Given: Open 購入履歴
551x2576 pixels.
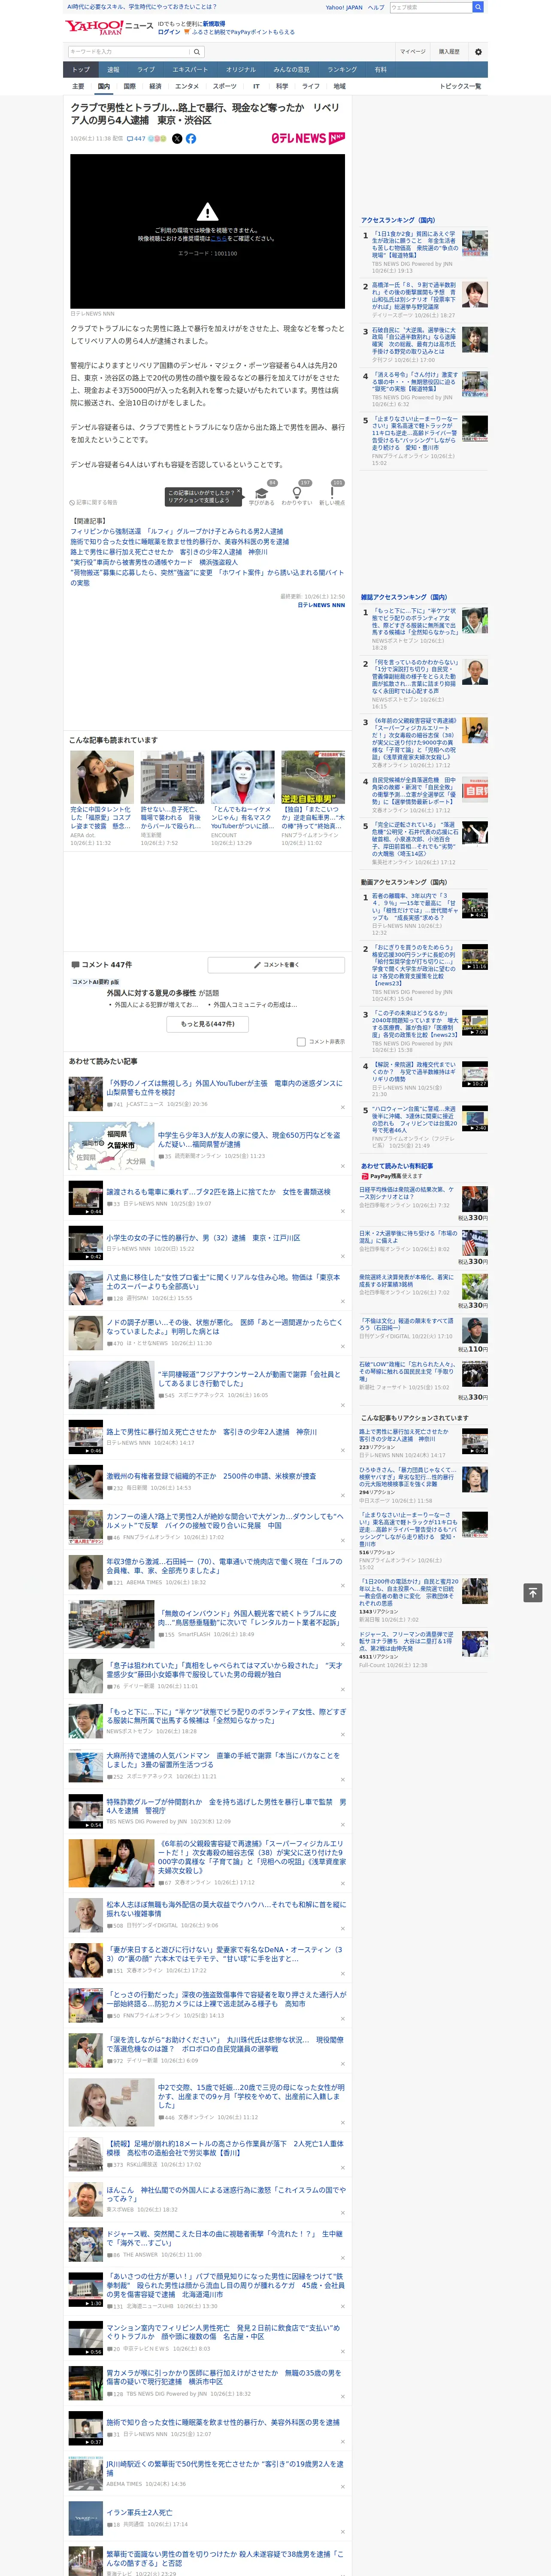Looking at the screenshot, I should pos(449,52).
